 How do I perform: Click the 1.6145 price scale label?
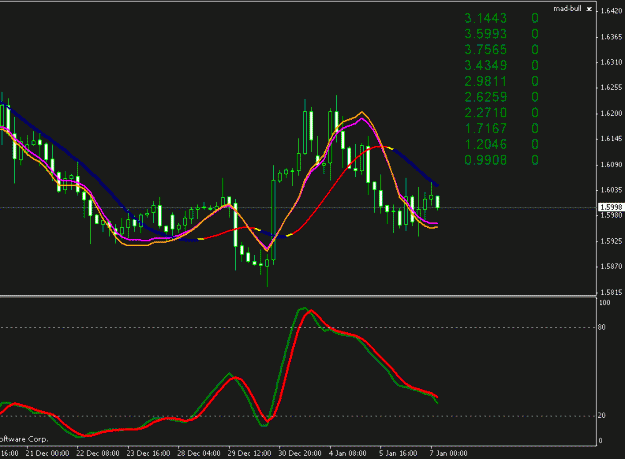[x=611, y=139]
